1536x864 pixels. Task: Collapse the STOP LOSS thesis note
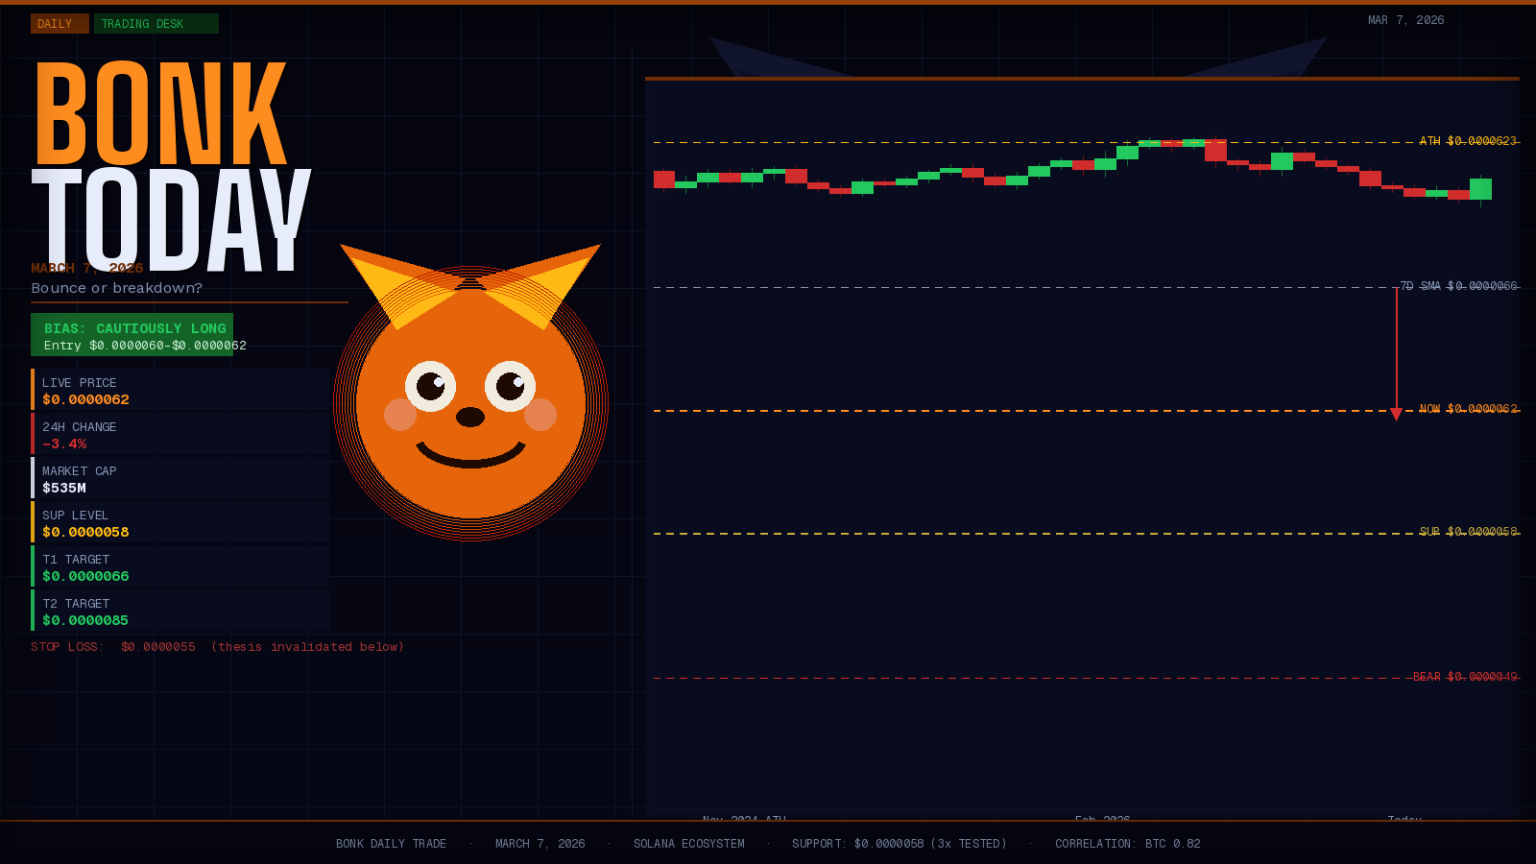pyautogui.click(x=217, y=647)
